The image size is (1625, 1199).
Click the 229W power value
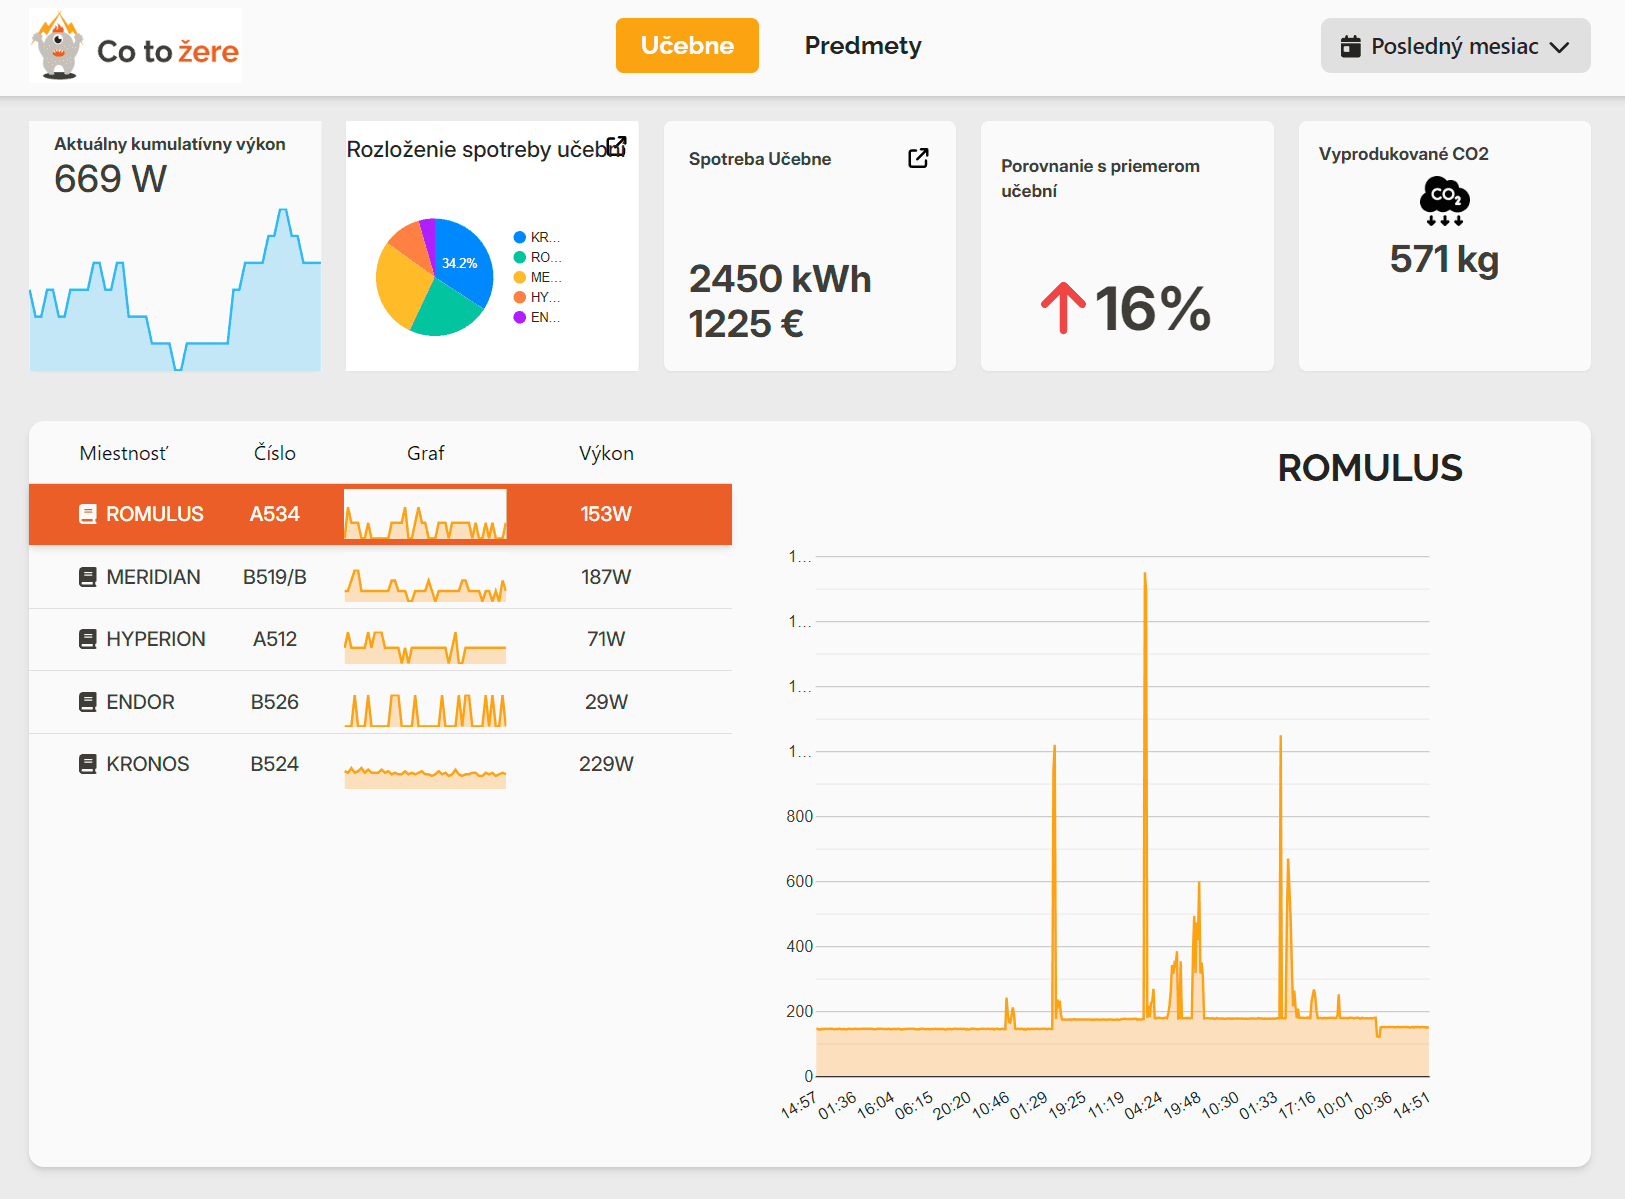[606, 764]
